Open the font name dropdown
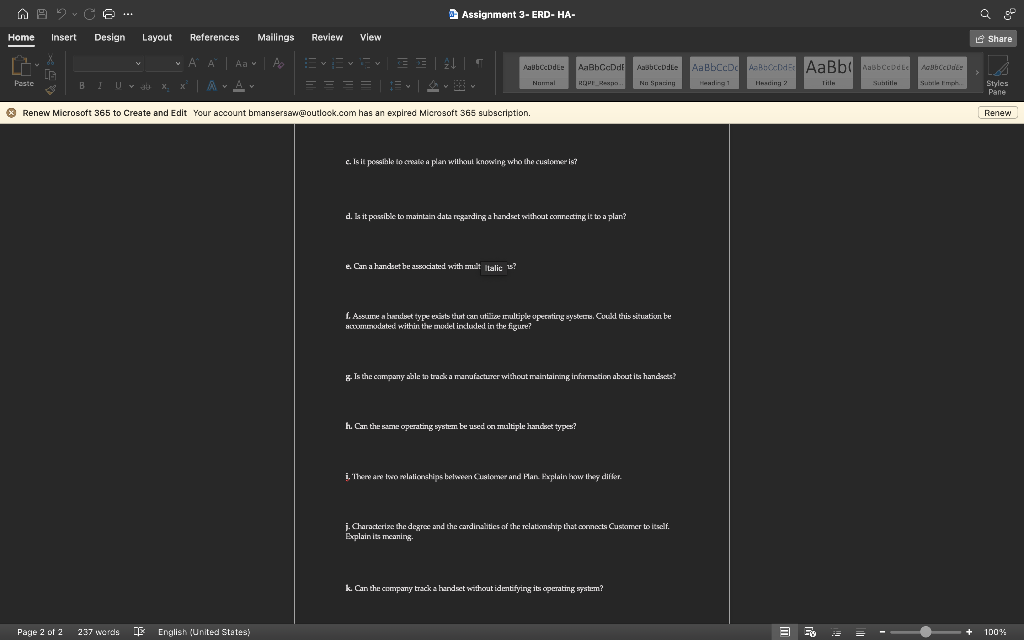1024x640 pixels. coord(138,63)
